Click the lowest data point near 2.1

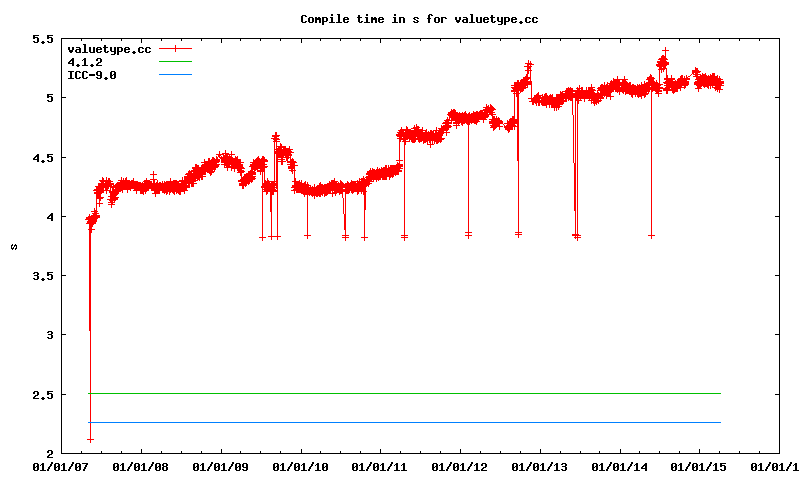[x=90, y=440]
